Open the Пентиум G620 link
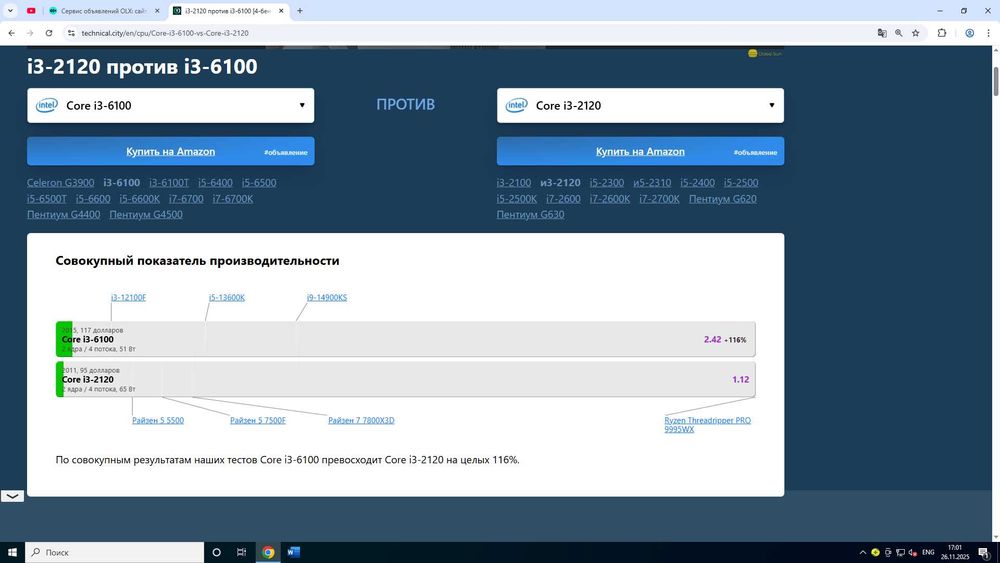Screen dimensions: 1000x563 [723, 199]
